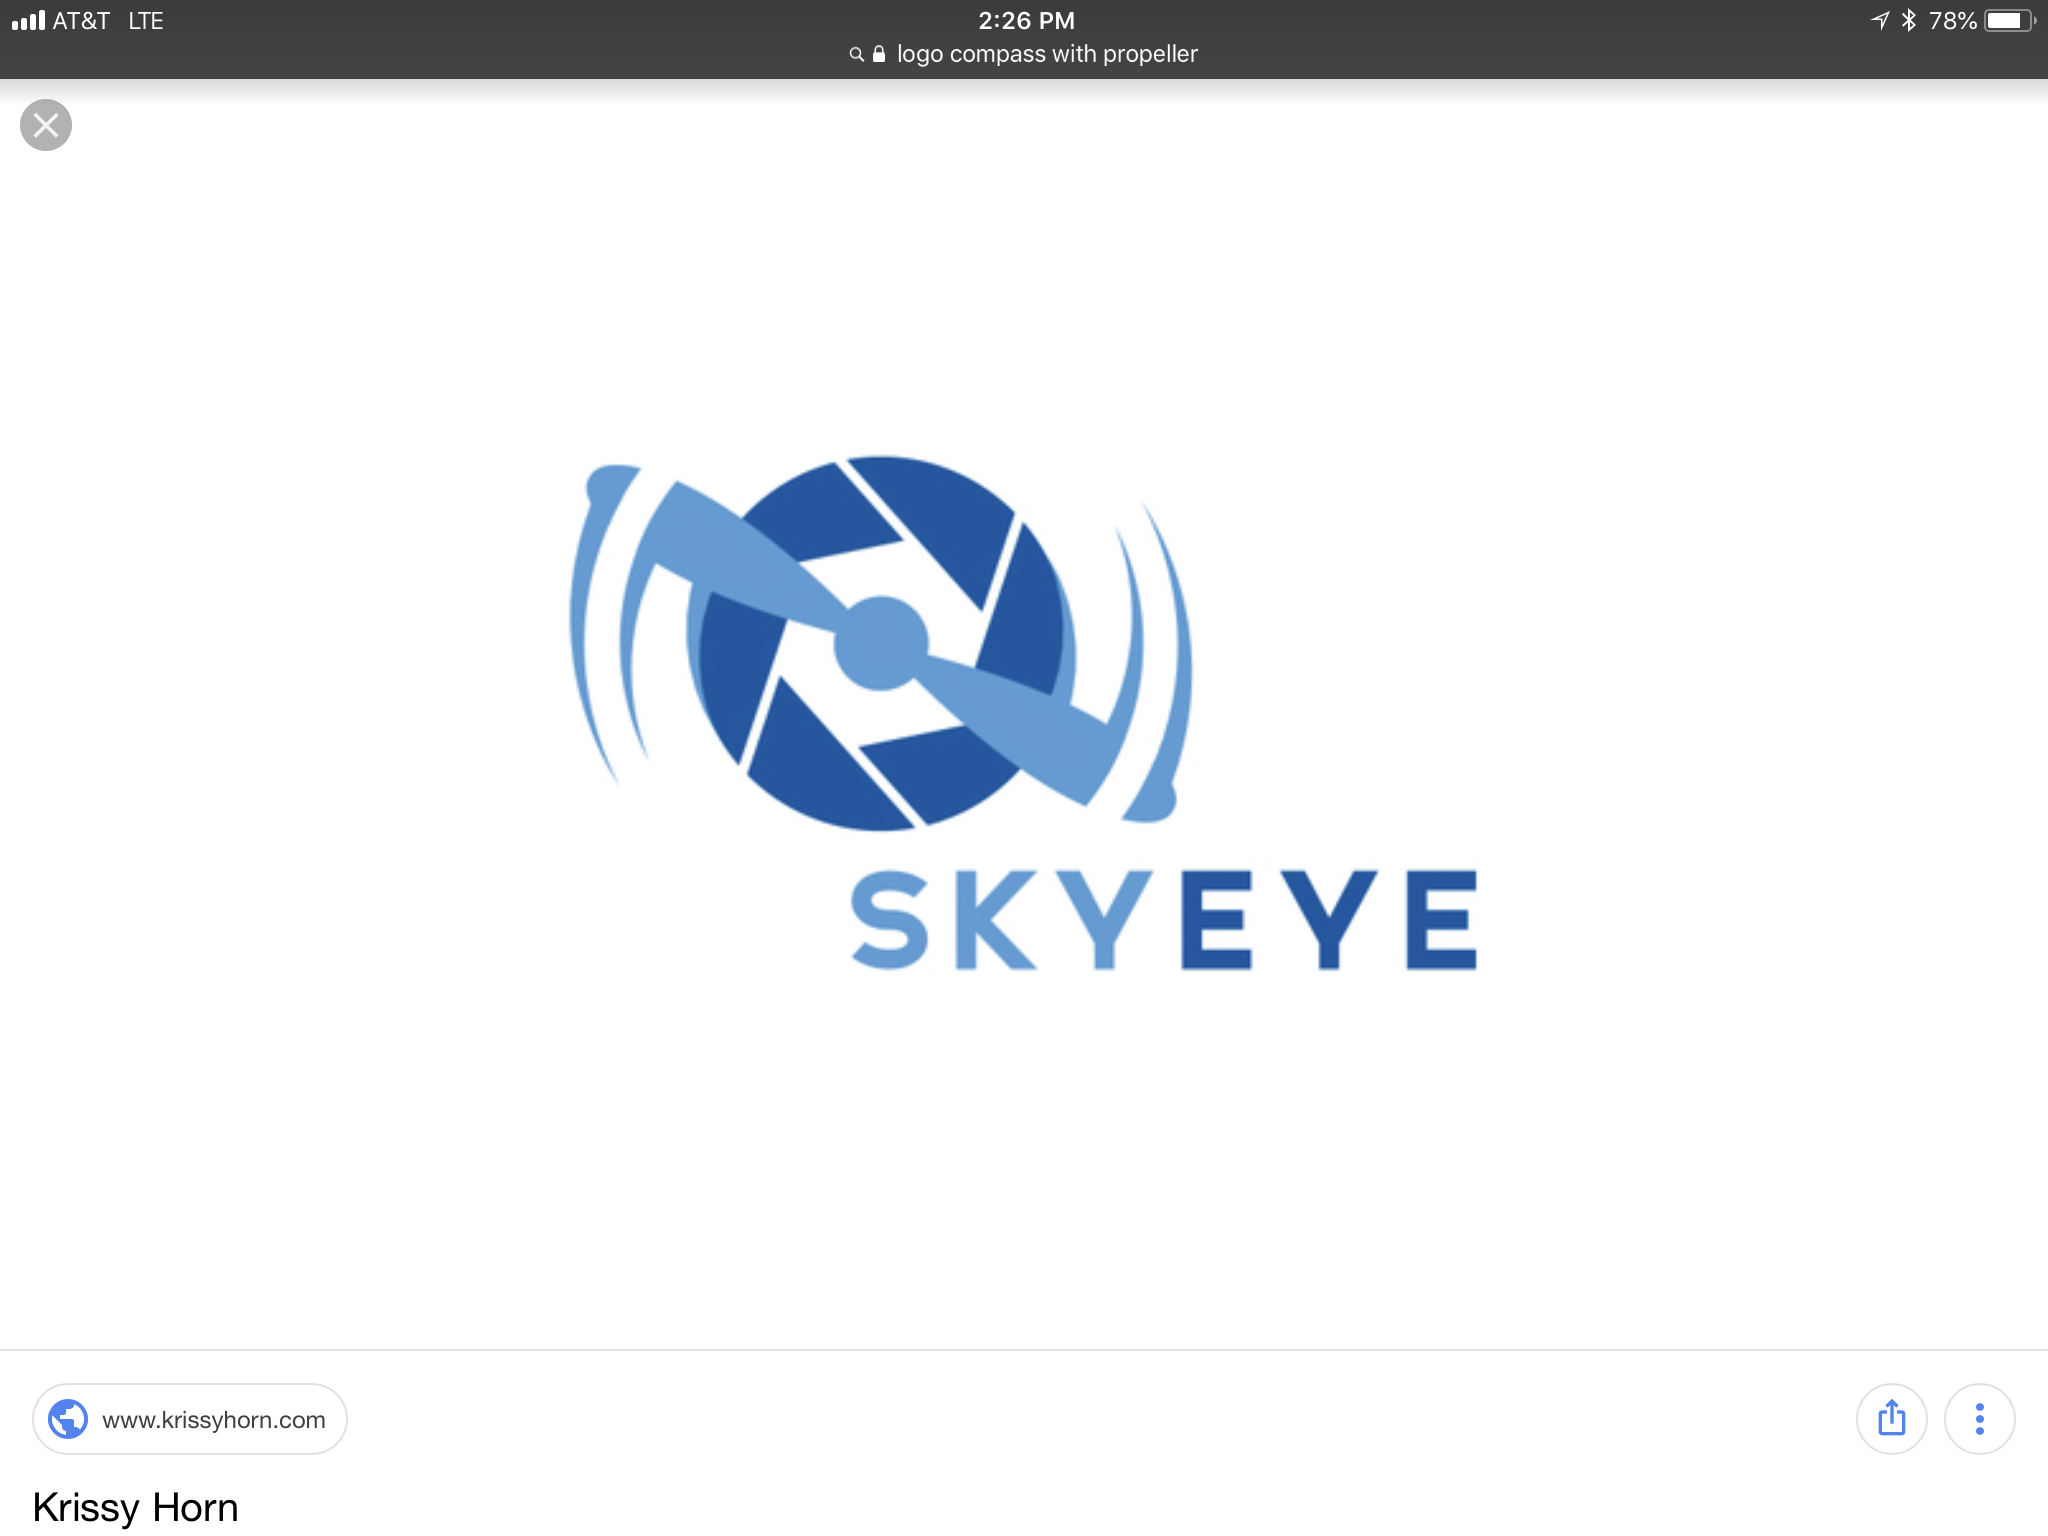Tap the 78% battery percentage text

(x=1952, y=21)
